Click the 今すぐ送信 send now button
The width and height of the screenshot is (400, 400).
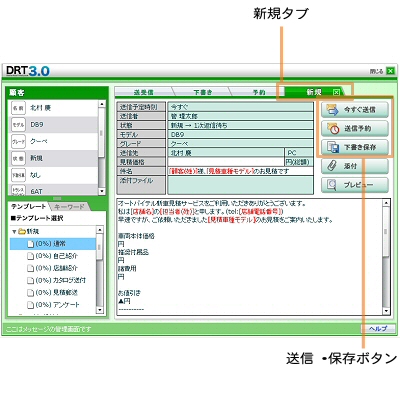point(355,109)
